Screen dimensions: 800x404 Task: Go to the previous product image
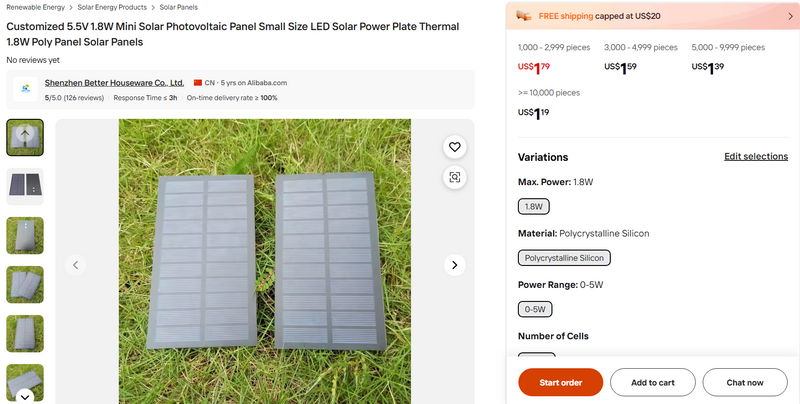pos(75,265)
